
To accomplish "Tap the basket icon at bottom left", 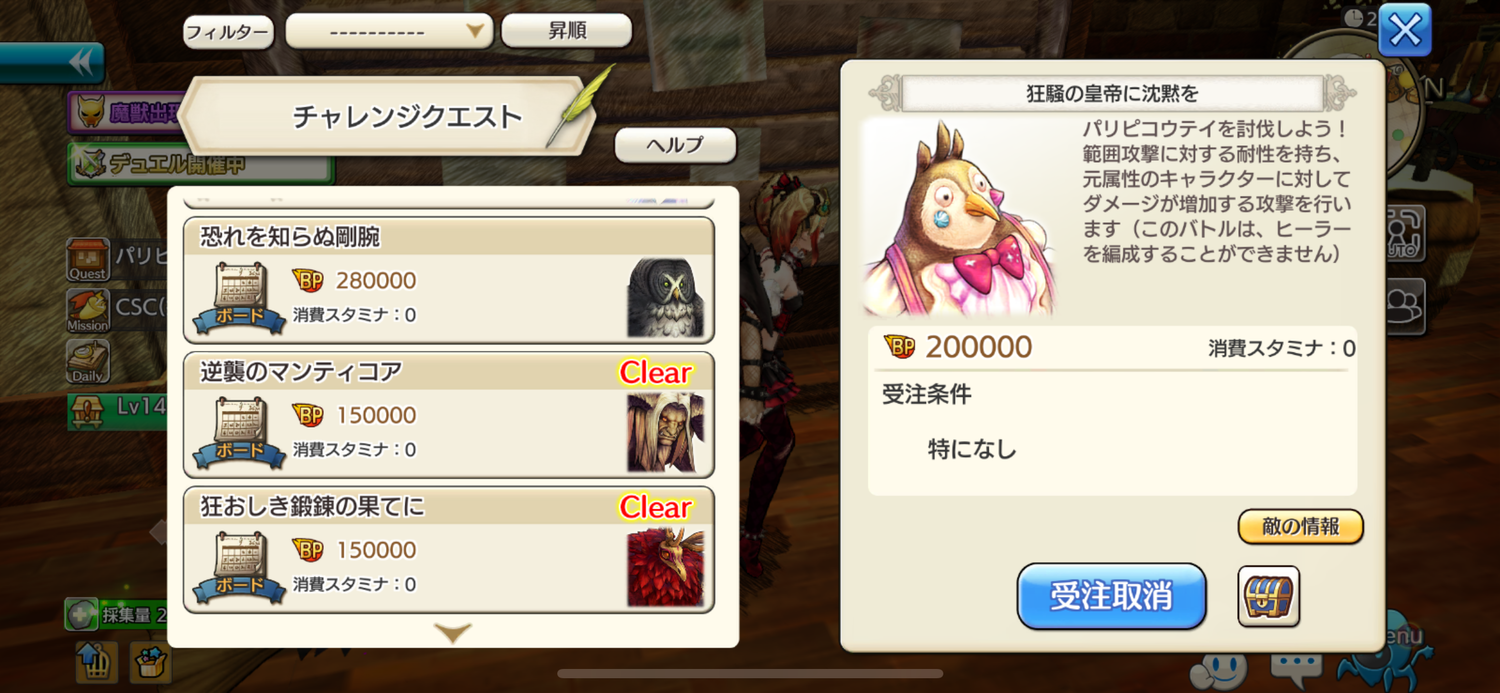I will pyautogui.click(x=151, y=662).
